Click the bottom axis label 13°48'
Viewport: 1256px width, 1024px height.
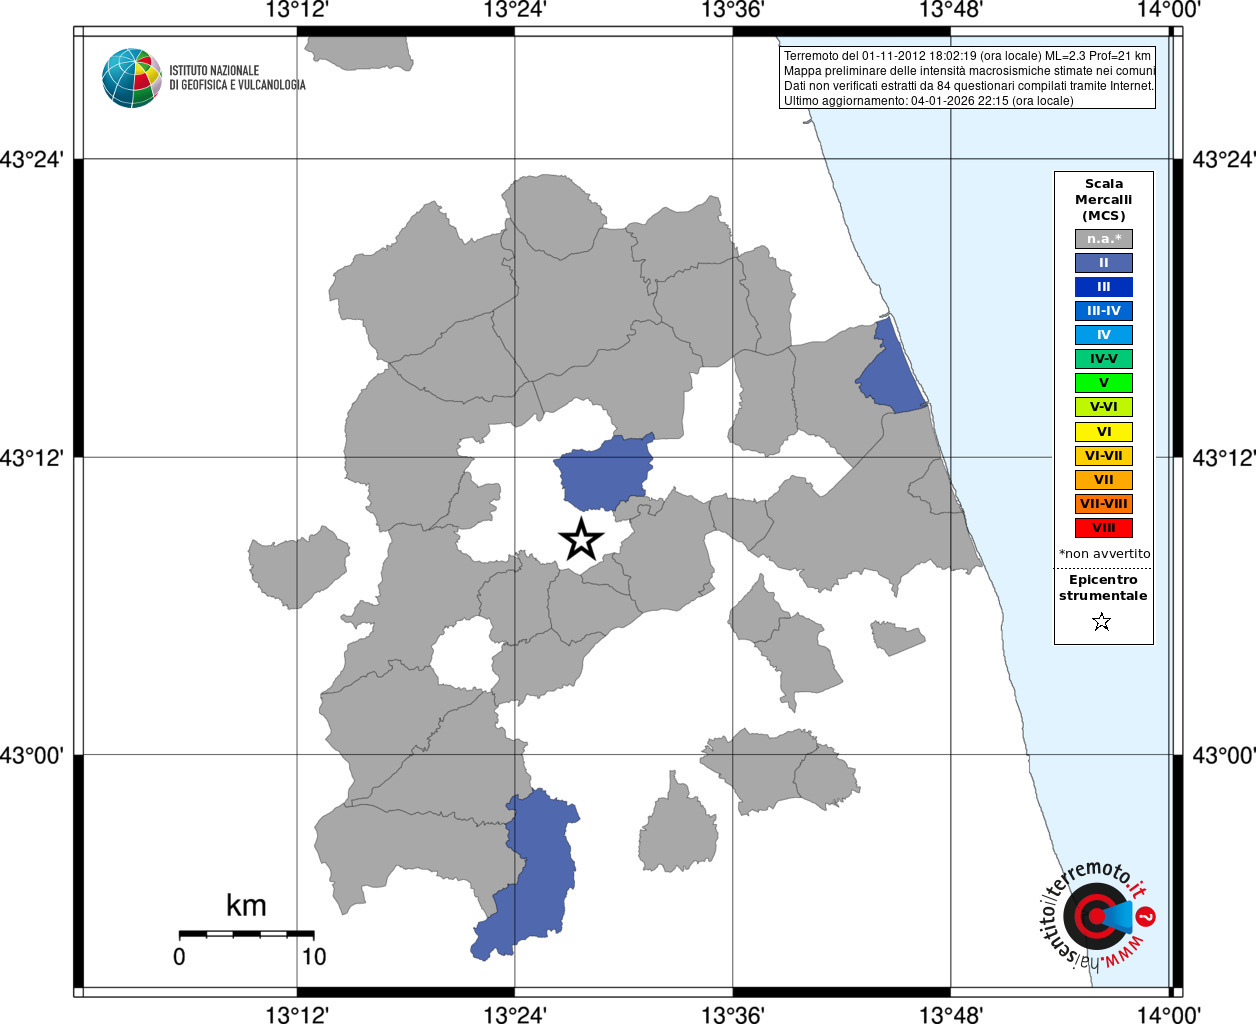(x=951, y=1015)
